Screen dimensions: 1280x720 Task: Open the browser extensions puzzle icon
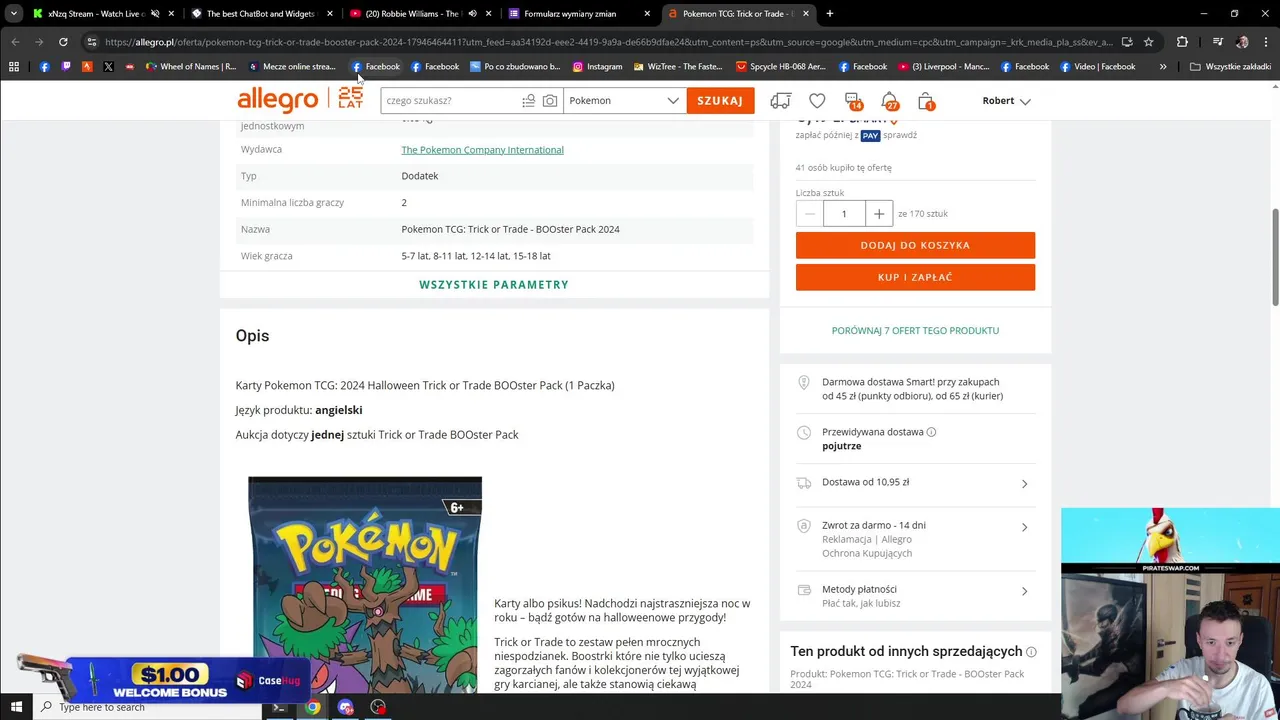pyautogui.click(x=1182, y=42)
